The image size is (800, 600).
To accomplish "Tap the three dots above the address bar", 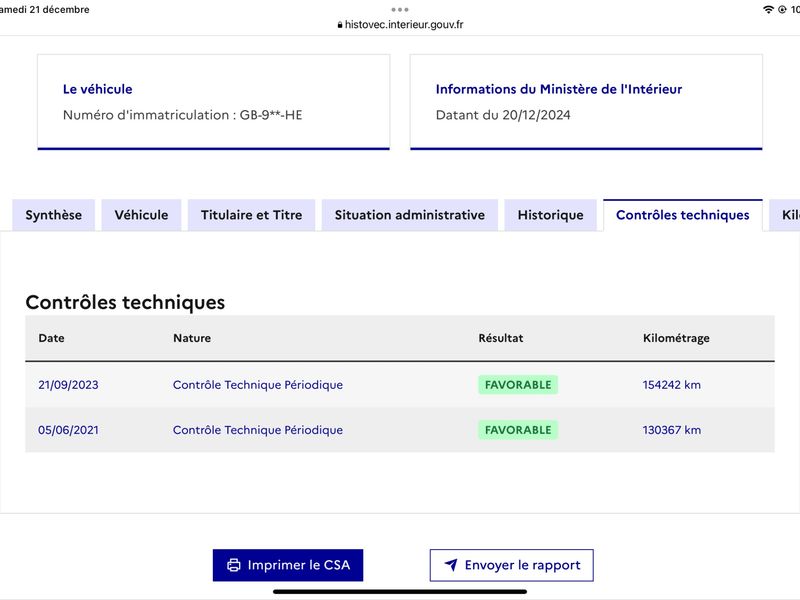I will pos(399,10).
